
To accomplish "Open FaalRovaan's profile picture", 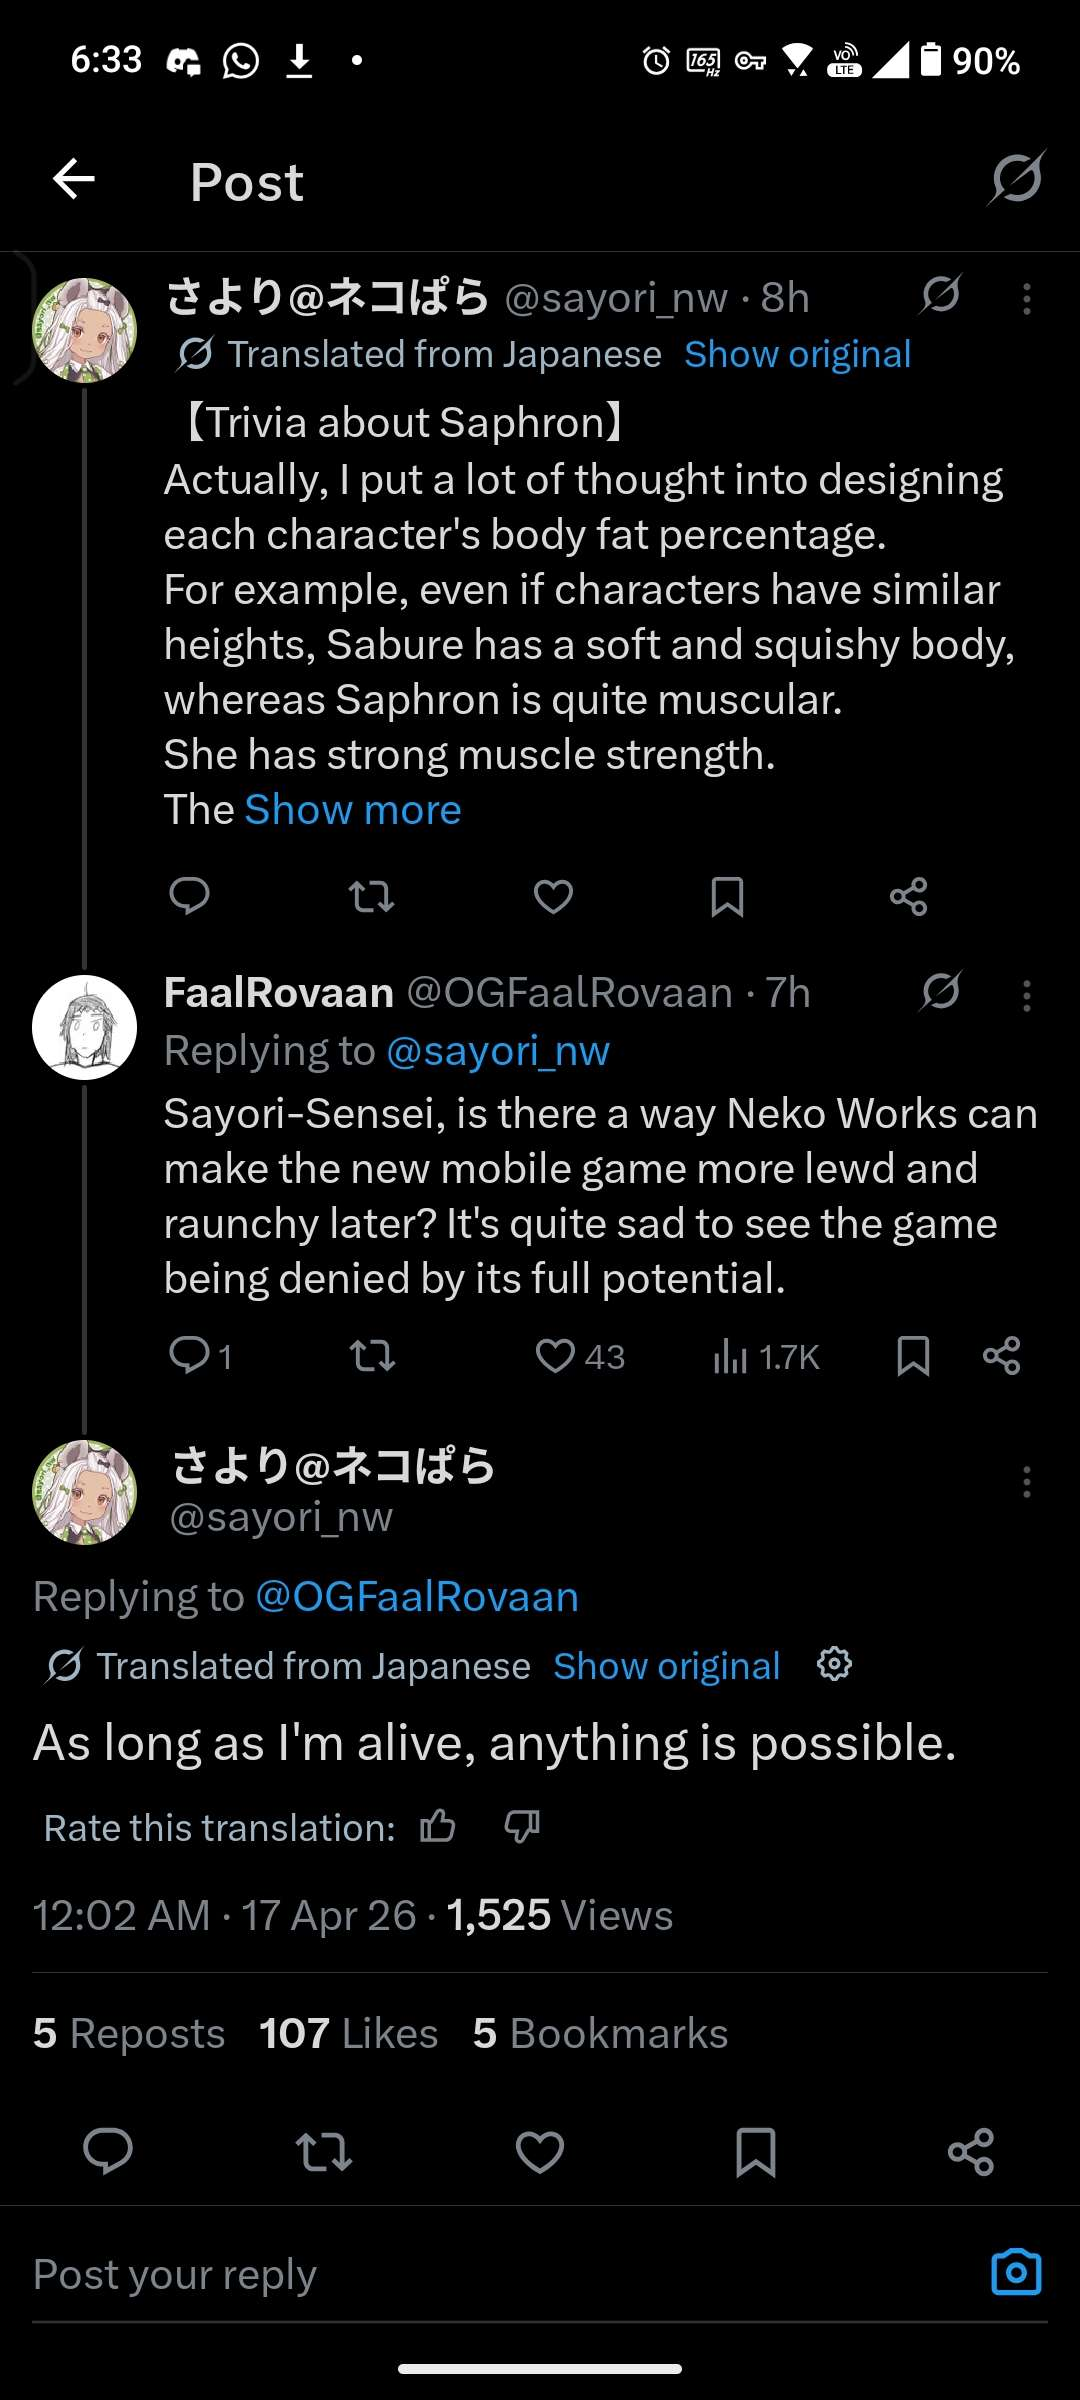I will tap(85, 1027).
